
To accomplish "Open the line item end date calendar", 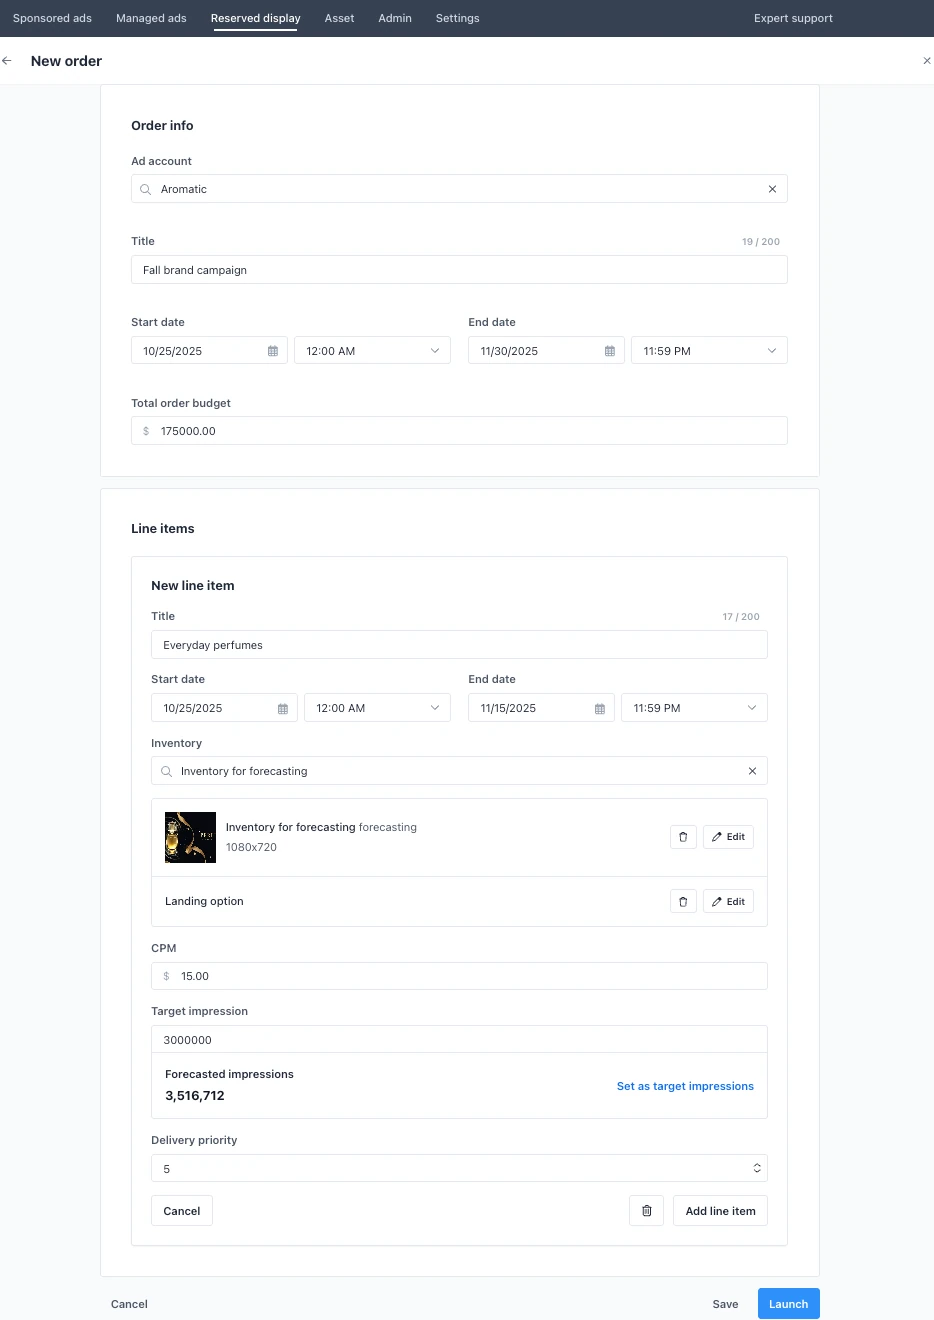I will pyautogui.click(x=600, y=708).
